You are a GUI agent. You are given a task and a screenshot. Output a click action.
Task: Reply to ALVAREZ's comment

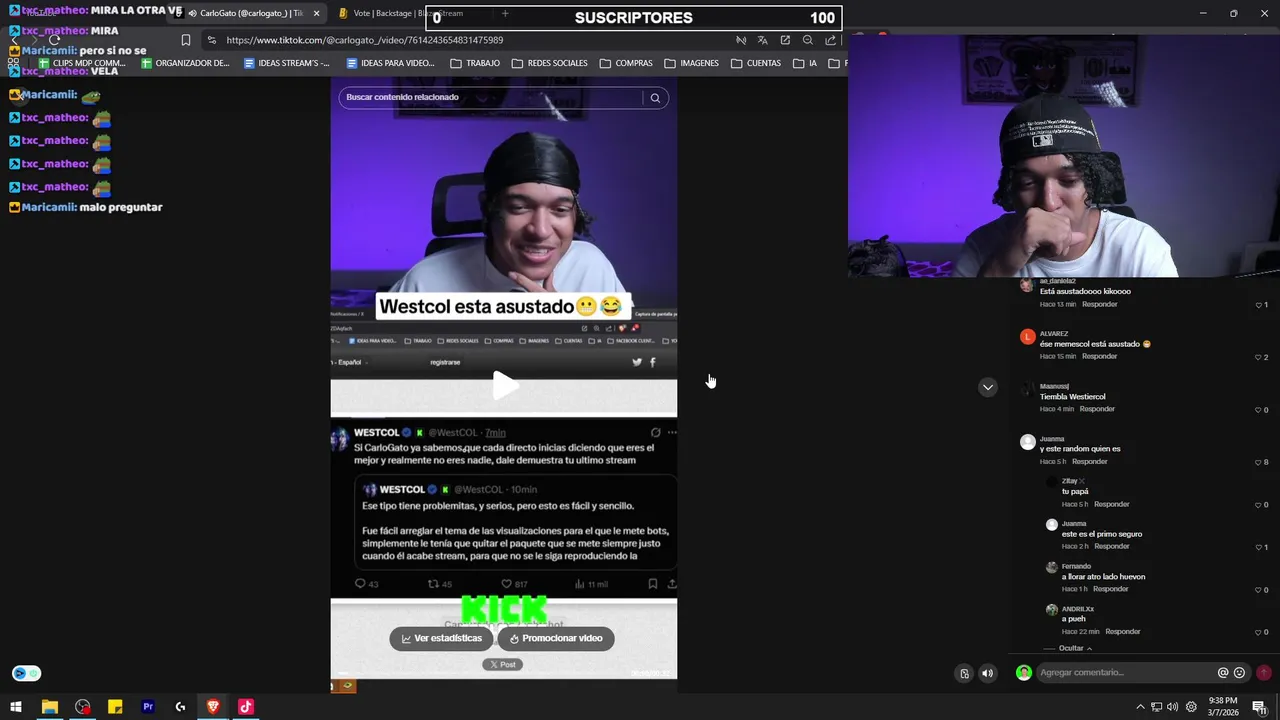(x=1099, y=356)
